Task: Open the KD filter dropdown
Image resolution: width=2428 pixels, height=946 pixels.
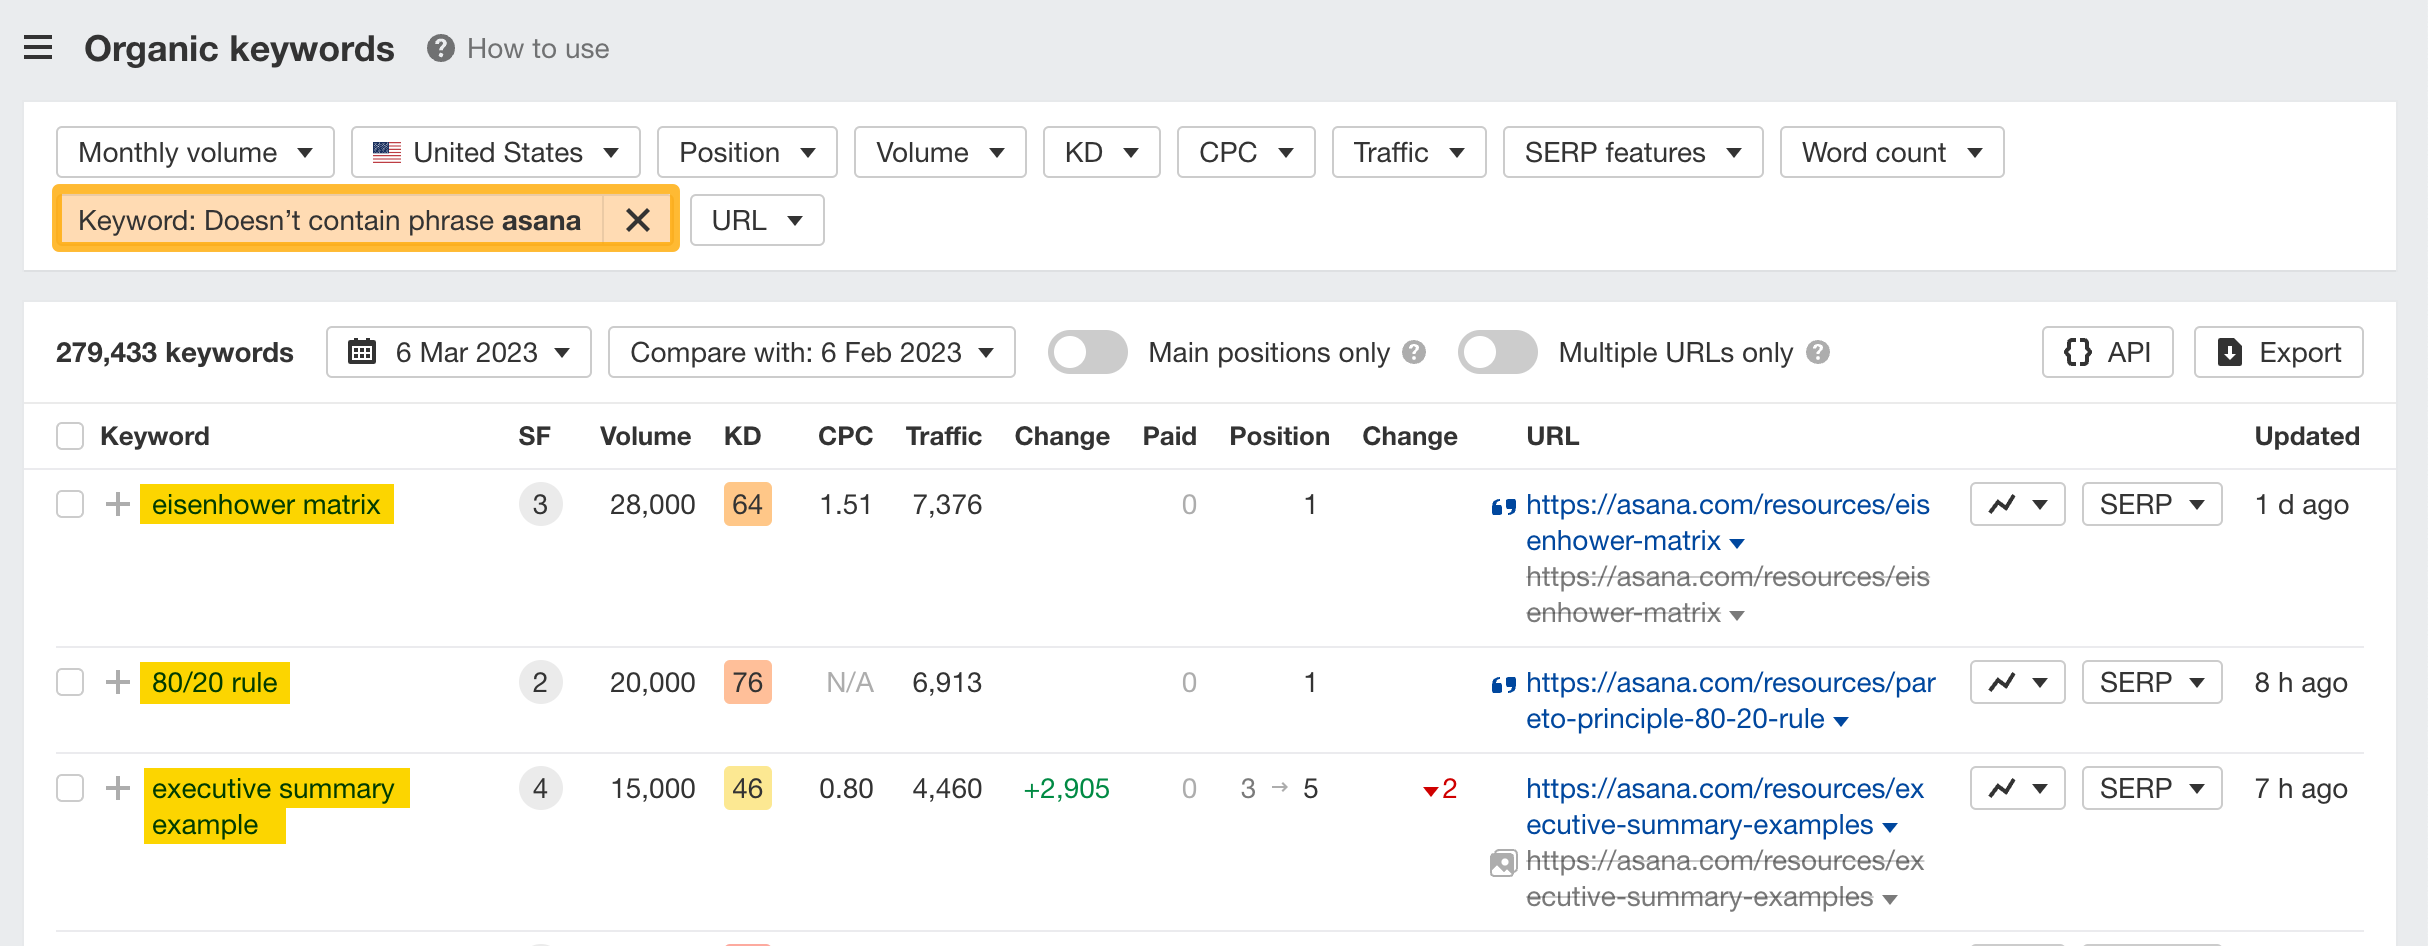Action: (x=1101, y=152)
